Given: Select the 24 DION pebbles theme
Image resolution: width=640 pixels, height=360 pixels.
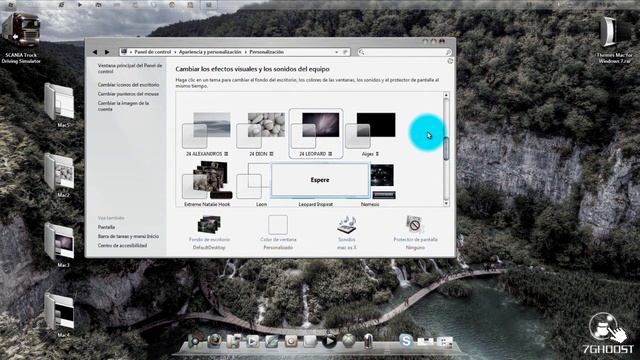Looking at the screenshot, I should click(261, 130).
